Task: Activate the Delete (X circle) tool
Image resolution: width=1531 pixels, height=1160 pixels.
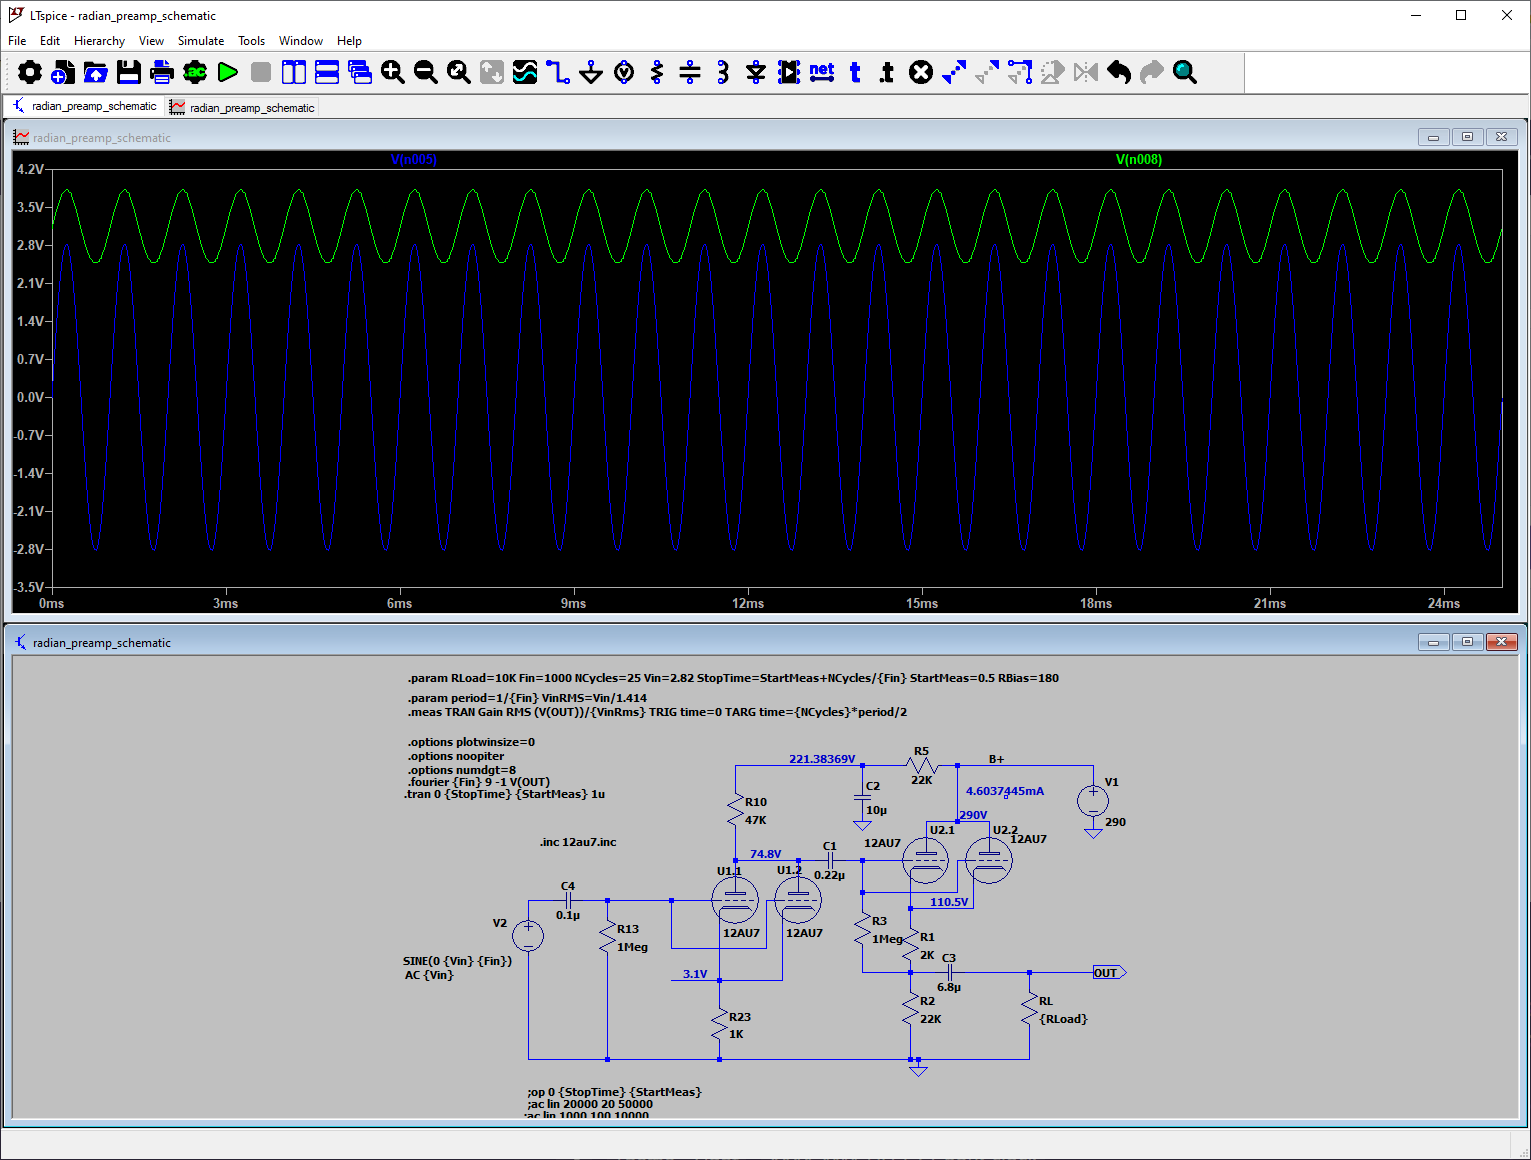Action: click(921, 72)
